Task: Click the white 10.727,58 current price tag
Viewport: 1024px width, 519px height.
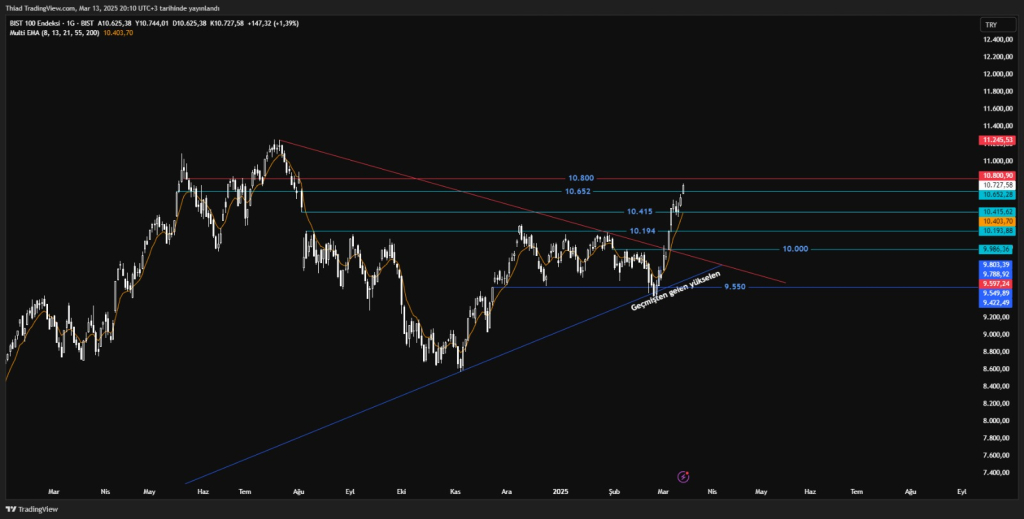Action: coord(997,185)
